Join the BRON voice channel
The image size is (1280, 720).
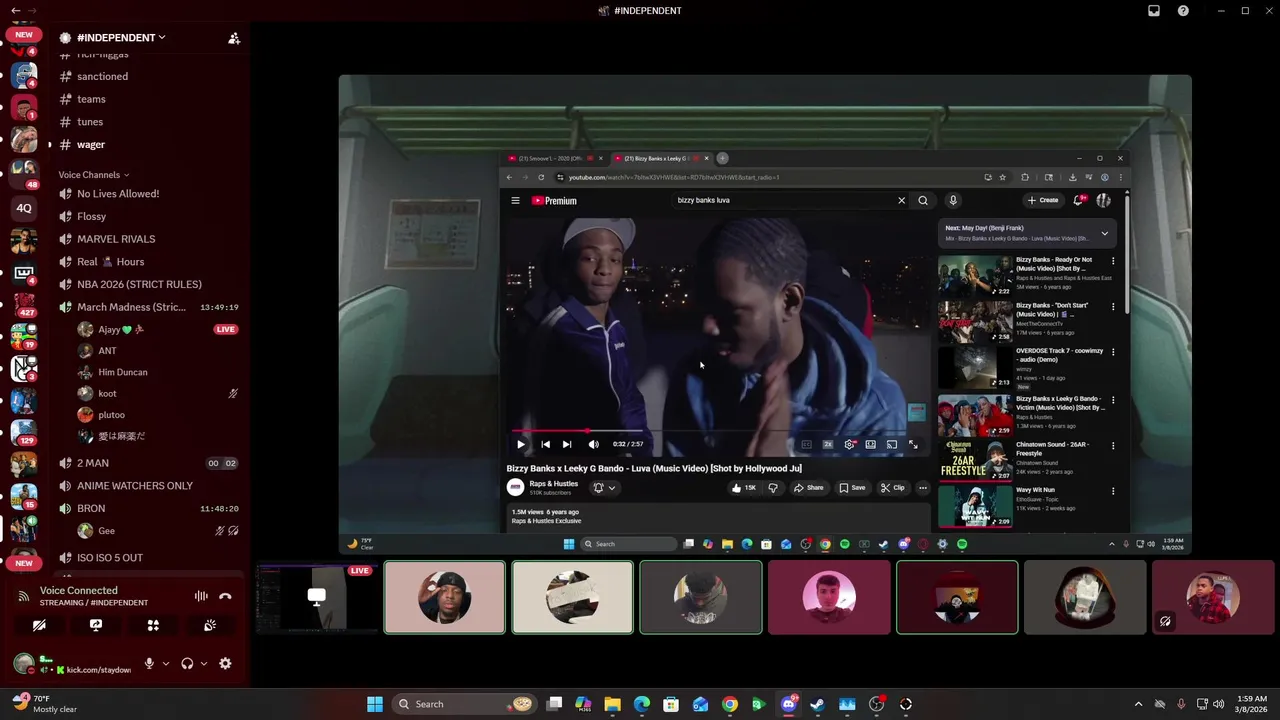91,508
